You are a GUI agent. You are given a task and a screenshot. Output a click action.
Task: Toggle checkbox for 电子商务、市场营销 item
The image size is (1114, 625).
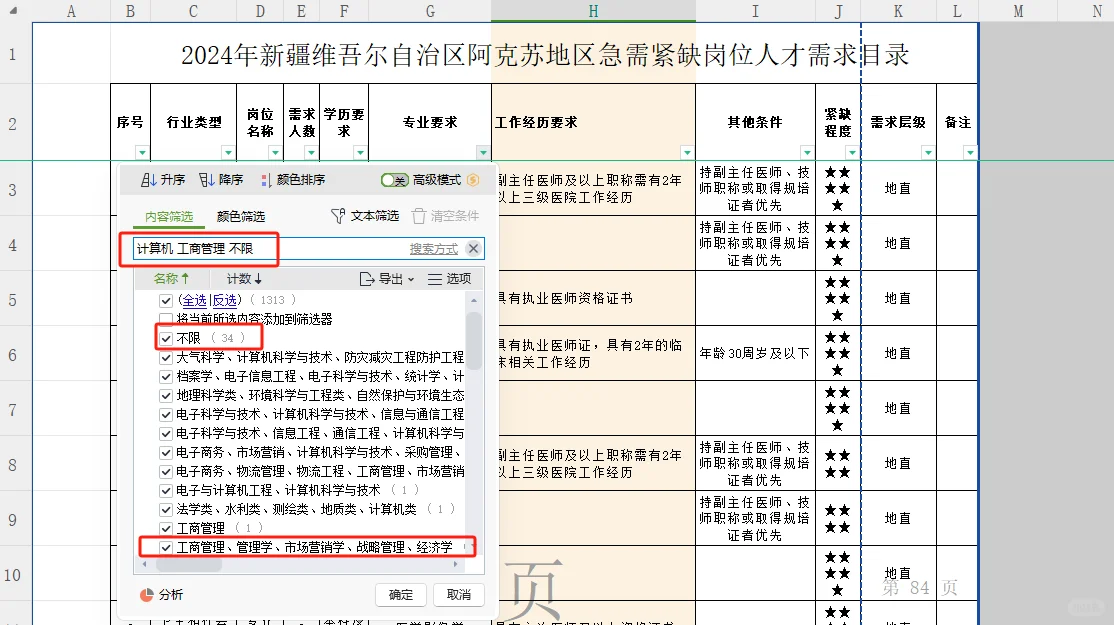click(x=166, y=452)
